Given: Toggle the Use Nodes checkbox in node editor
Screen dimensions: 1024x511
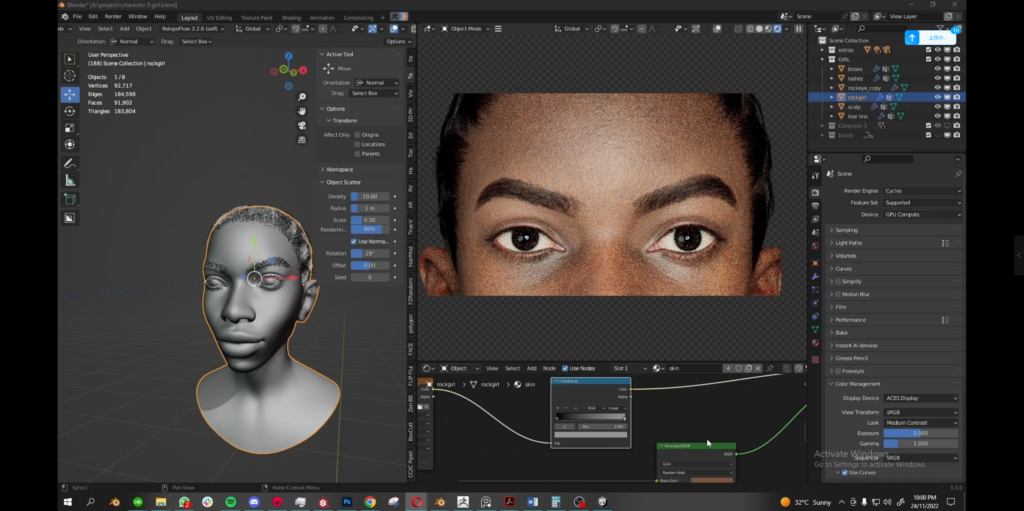Looking at the screenshot, I should 565,368.
